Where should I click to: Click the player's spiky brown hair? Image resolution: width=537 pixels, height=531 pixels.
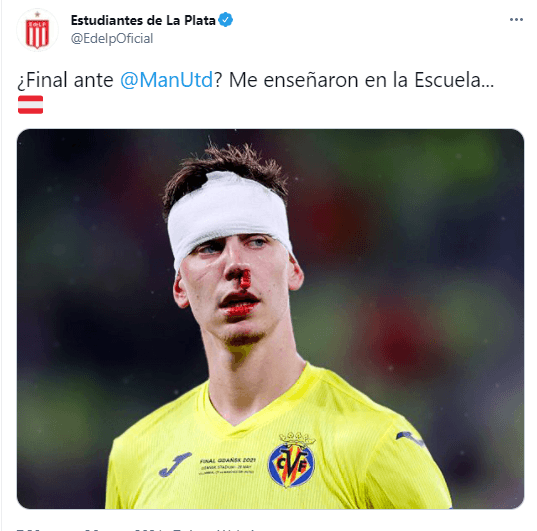point(225,171)
